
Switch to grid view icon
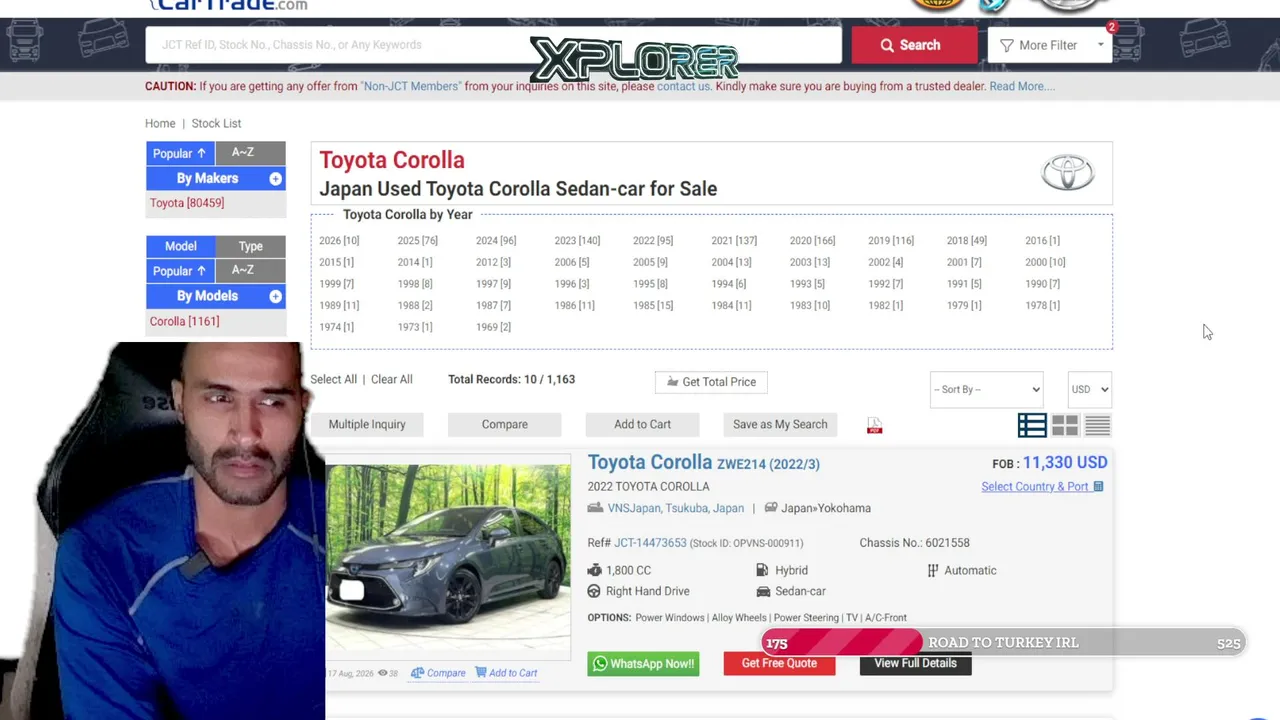(x=1065, y=425)
